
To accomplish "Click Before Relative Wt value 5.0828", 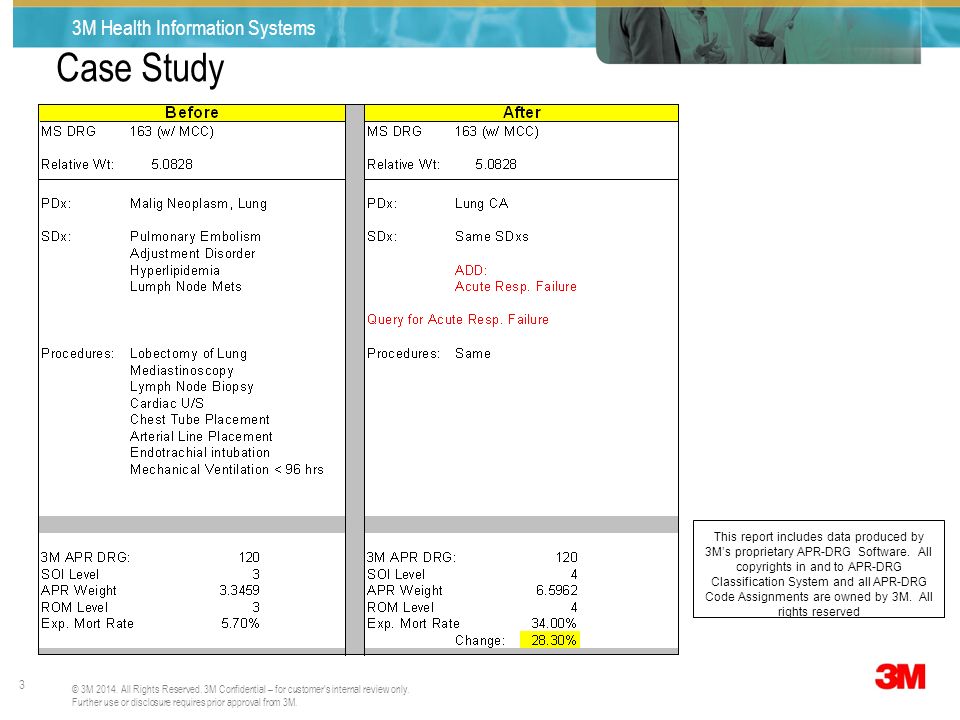I will 172,165.
